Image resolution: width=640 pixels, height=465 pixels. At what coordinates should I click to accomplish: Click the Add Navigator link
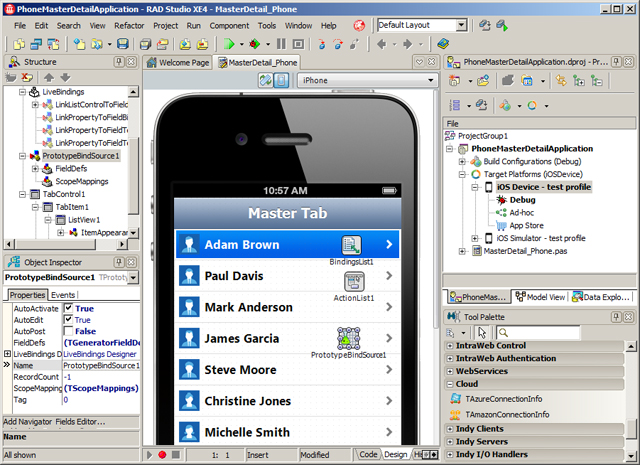point(28,422)
